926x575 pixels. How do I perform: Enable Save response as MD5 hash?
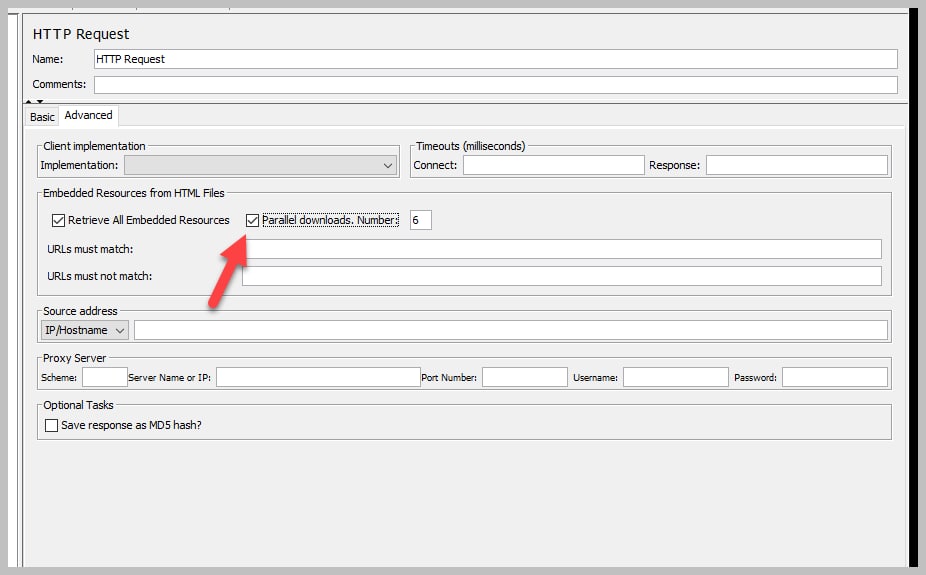click(x=51, y=425)
